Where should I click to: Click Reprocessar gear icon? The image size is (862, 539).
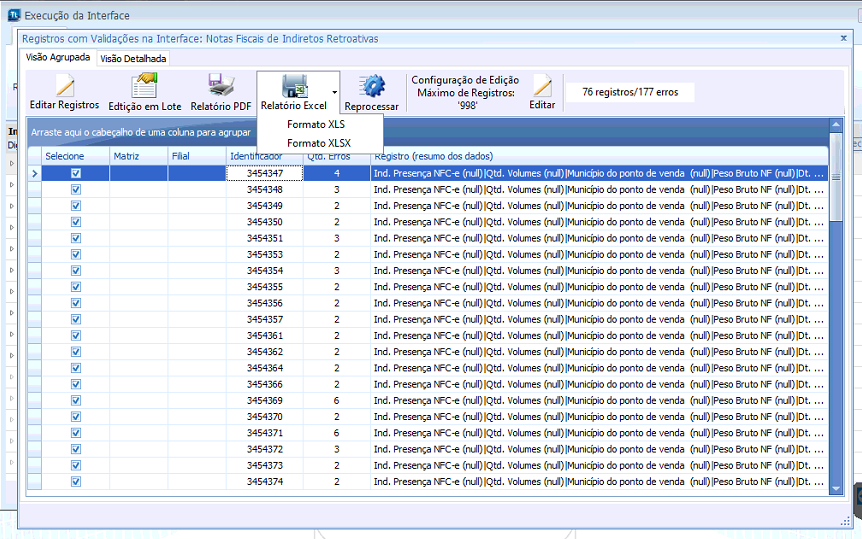point(372,87)
